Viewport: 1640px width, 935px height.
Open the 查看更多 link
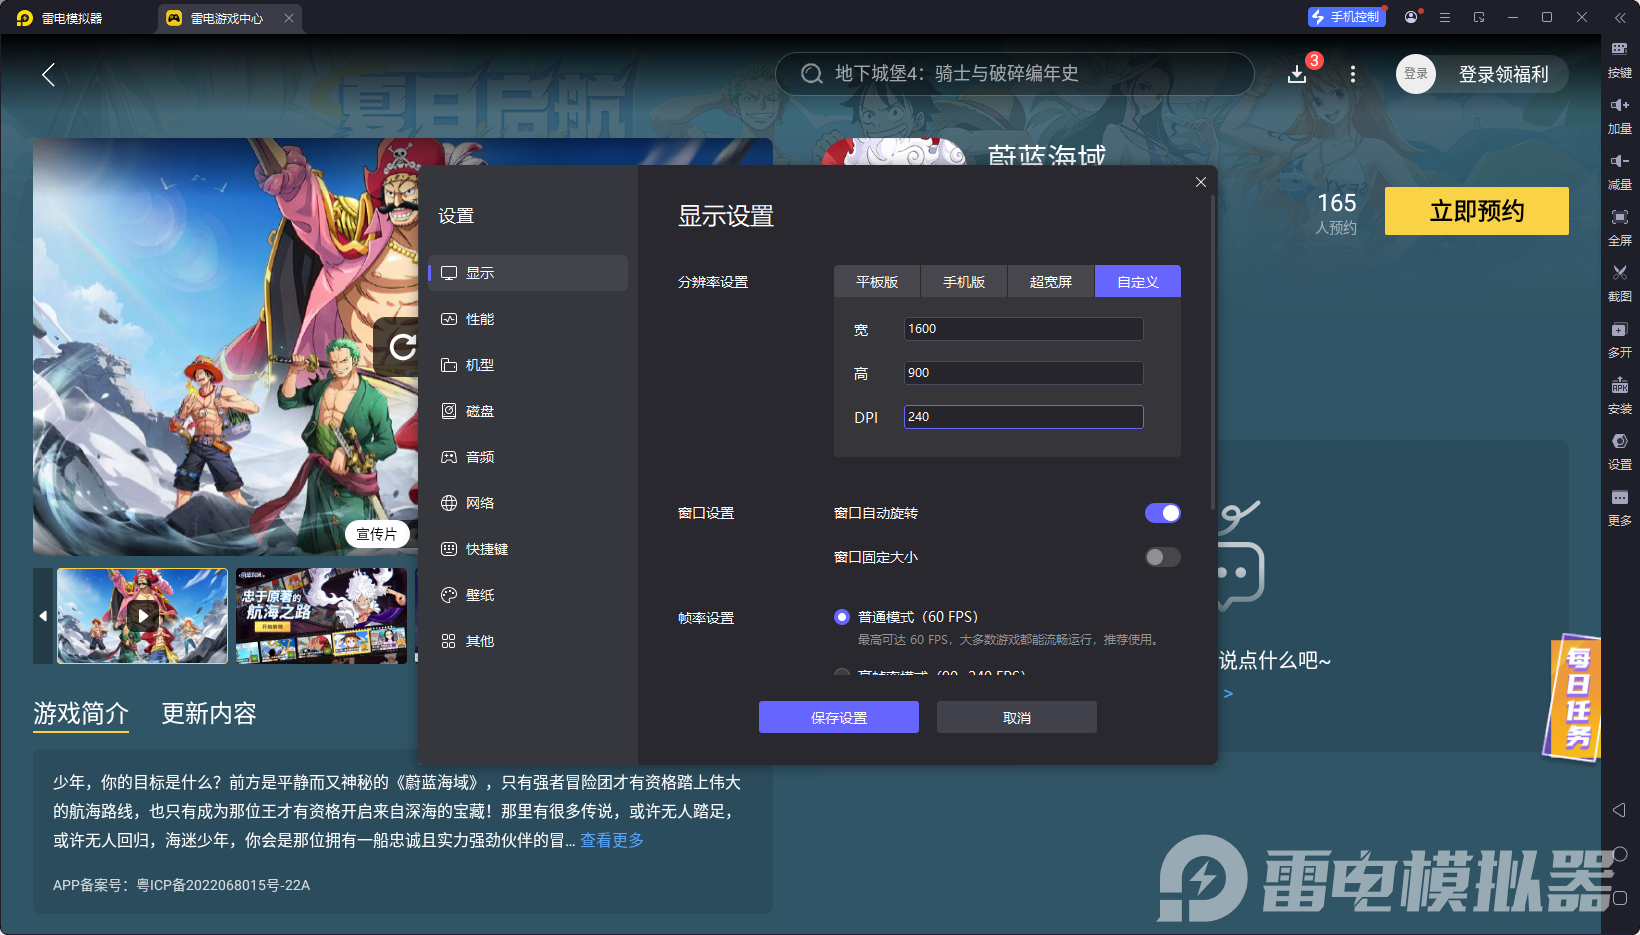[x=612, y=840]
